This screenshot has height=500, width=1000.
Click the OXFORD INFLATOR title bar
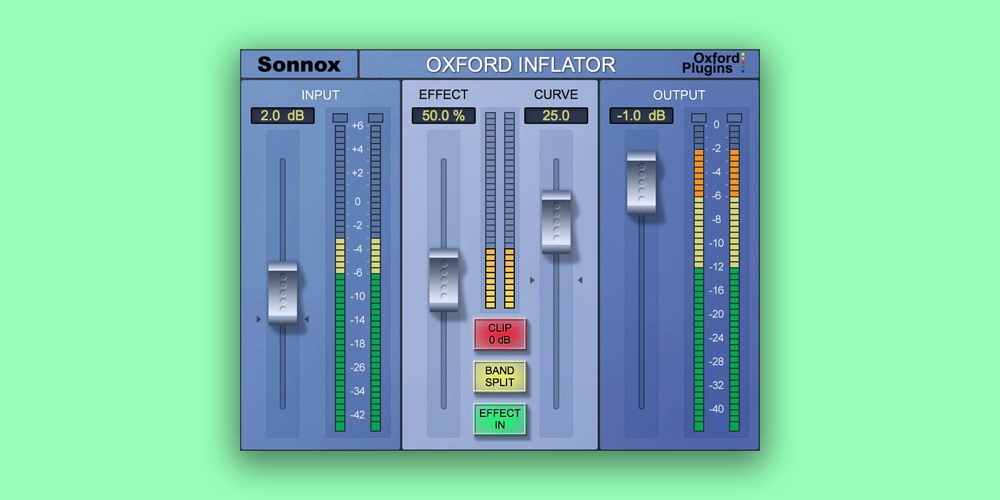(x=520, y=65)
